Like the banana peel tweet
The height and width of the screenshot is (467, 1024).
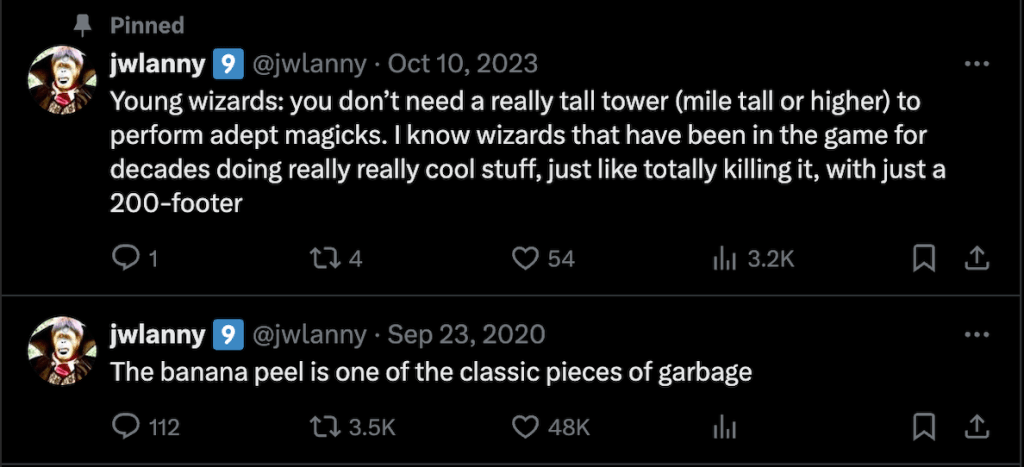(x=526, y=427)
